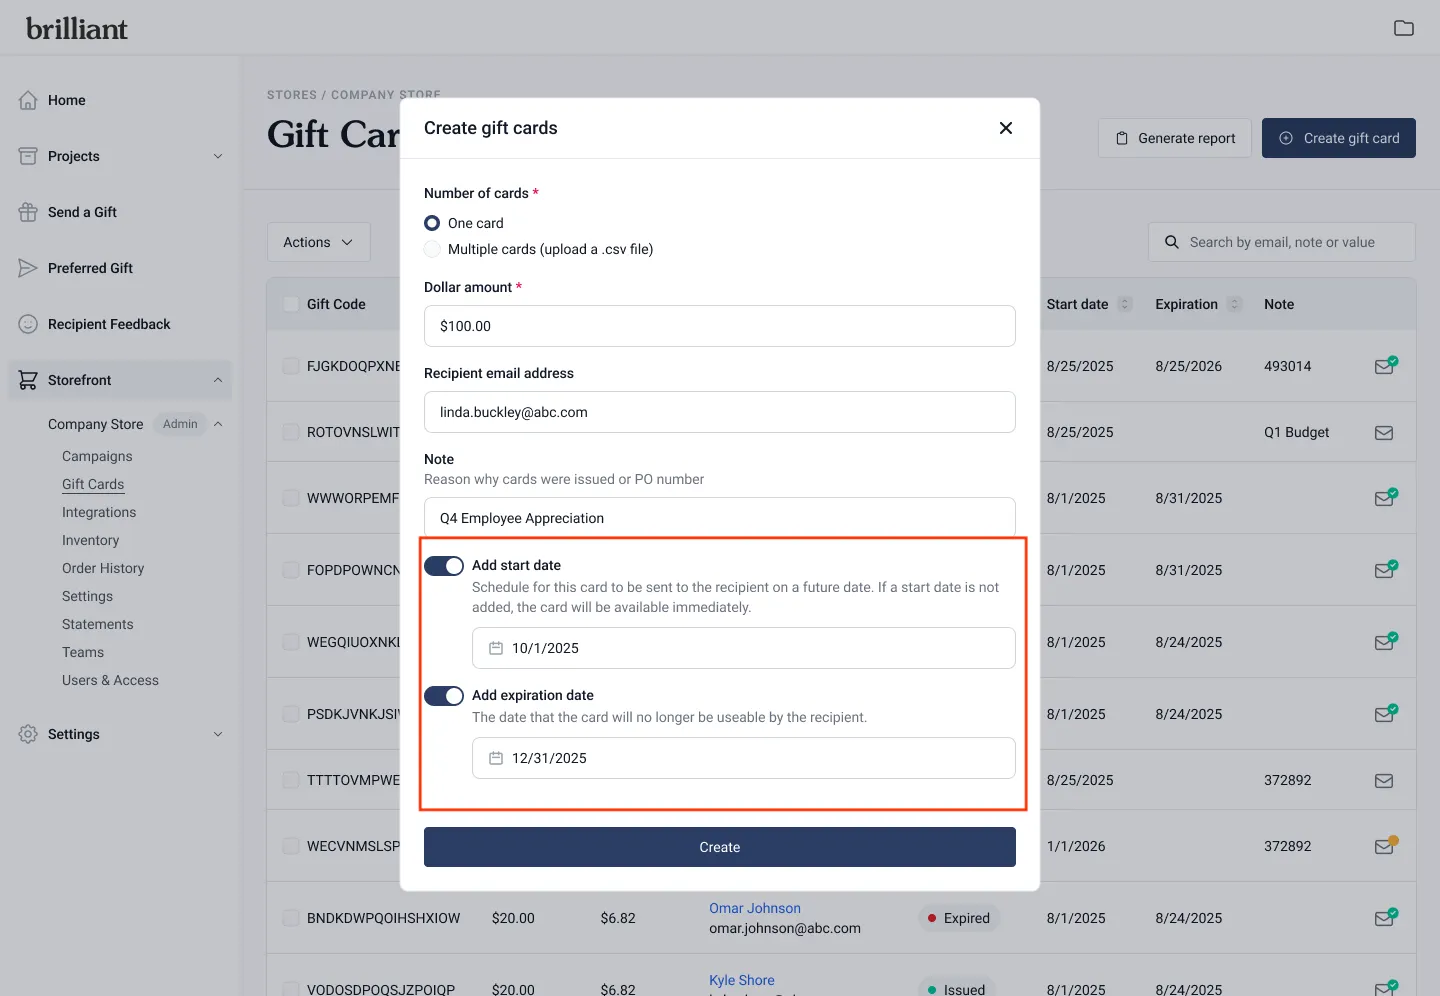Click the Note field with Q4 Employee Appreciation
Image resolution: width=1440 pixels, height=996 pixels.
point(720,517)
